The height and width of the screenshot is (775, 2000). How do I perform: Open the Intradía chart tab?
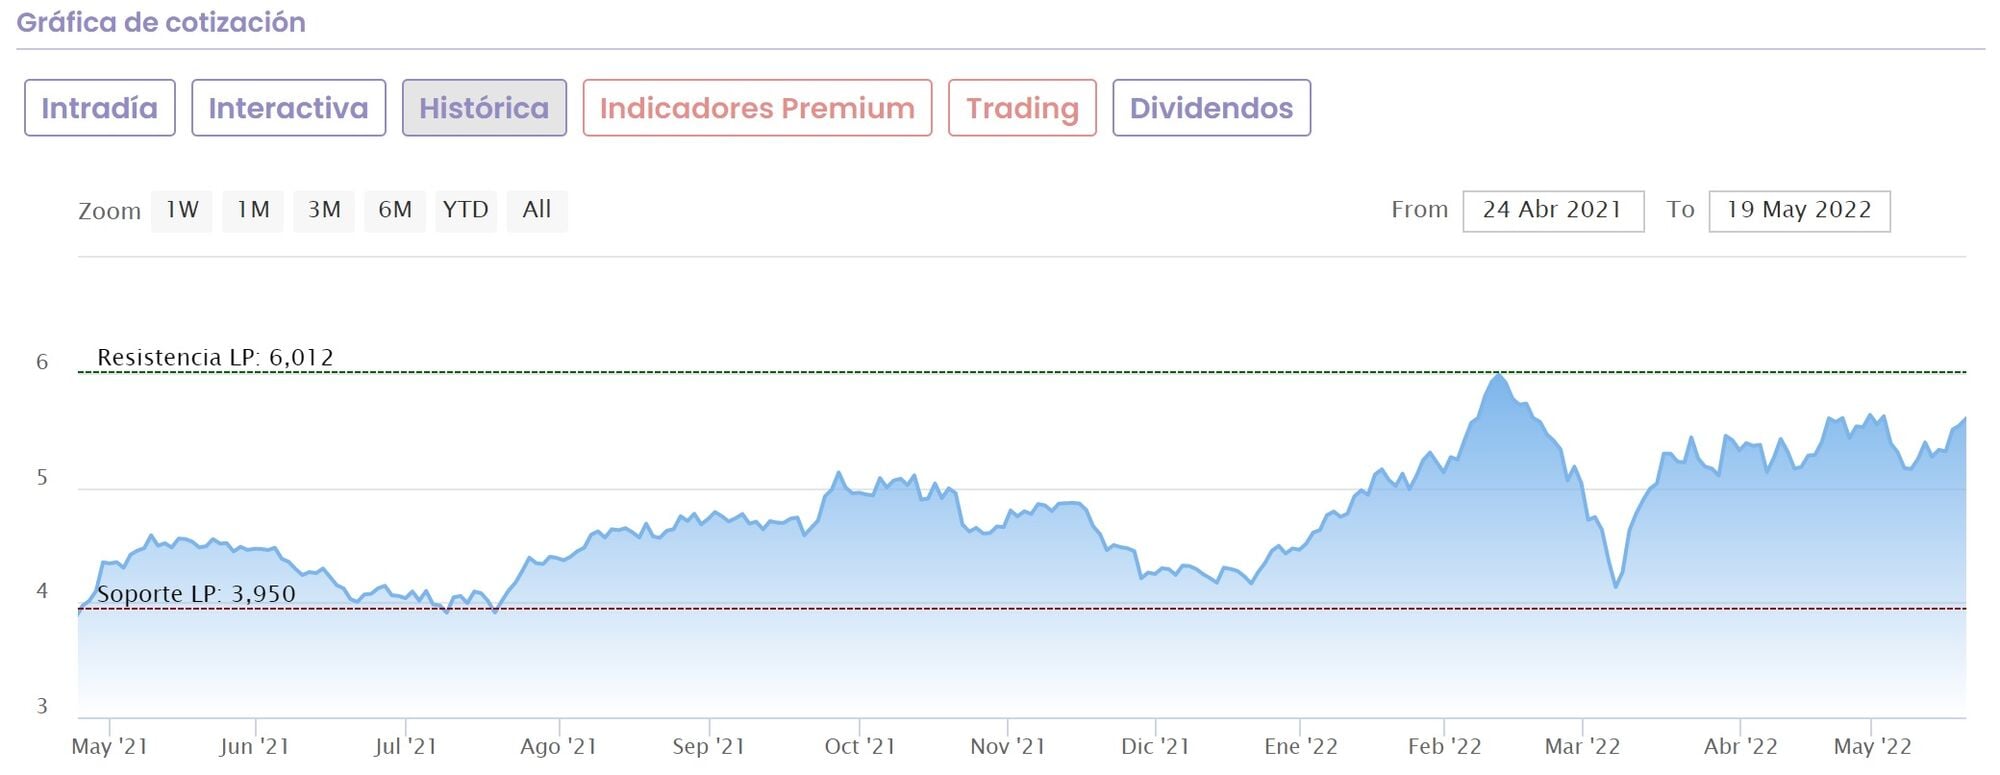pos(99,108)
